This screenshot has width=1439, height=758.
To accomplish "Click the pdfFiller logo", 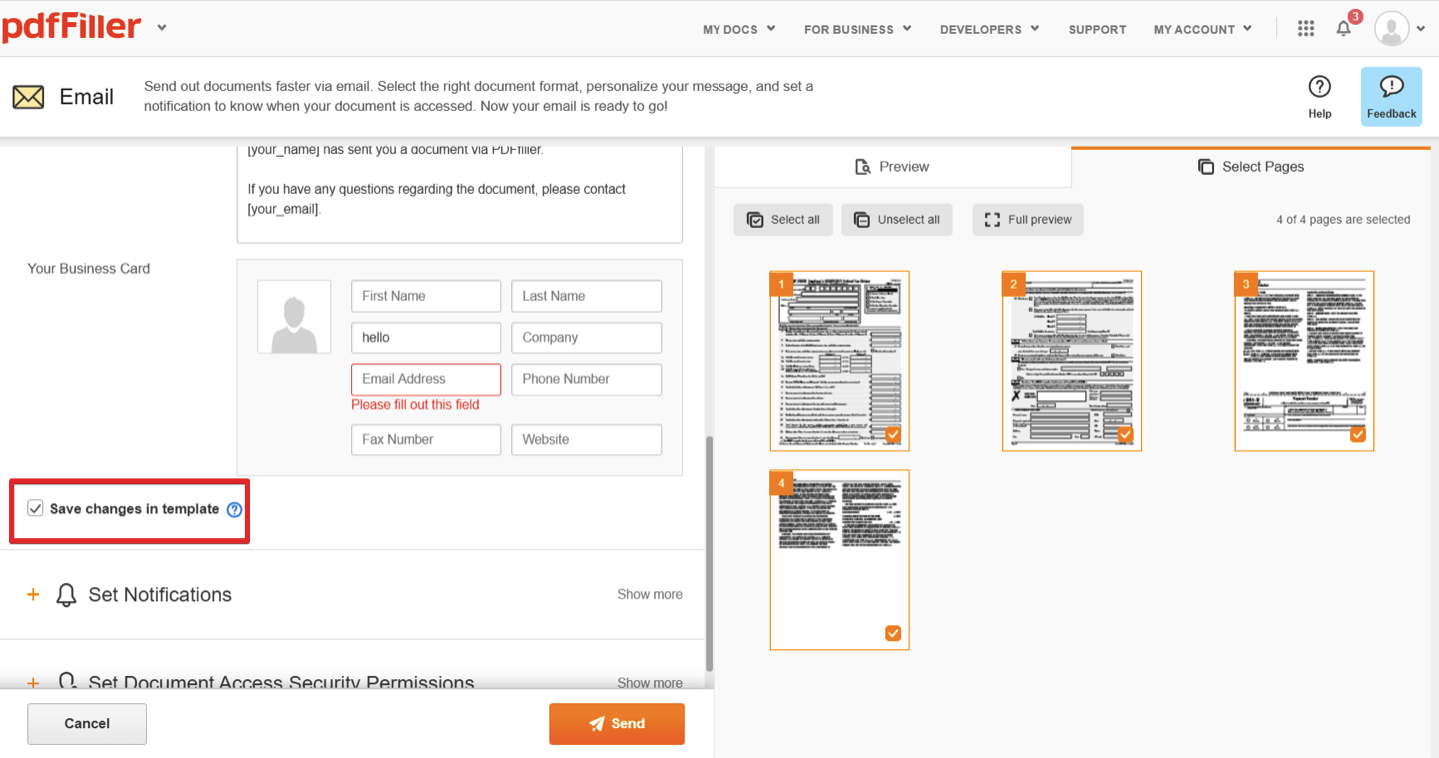I will click(72, 27).
